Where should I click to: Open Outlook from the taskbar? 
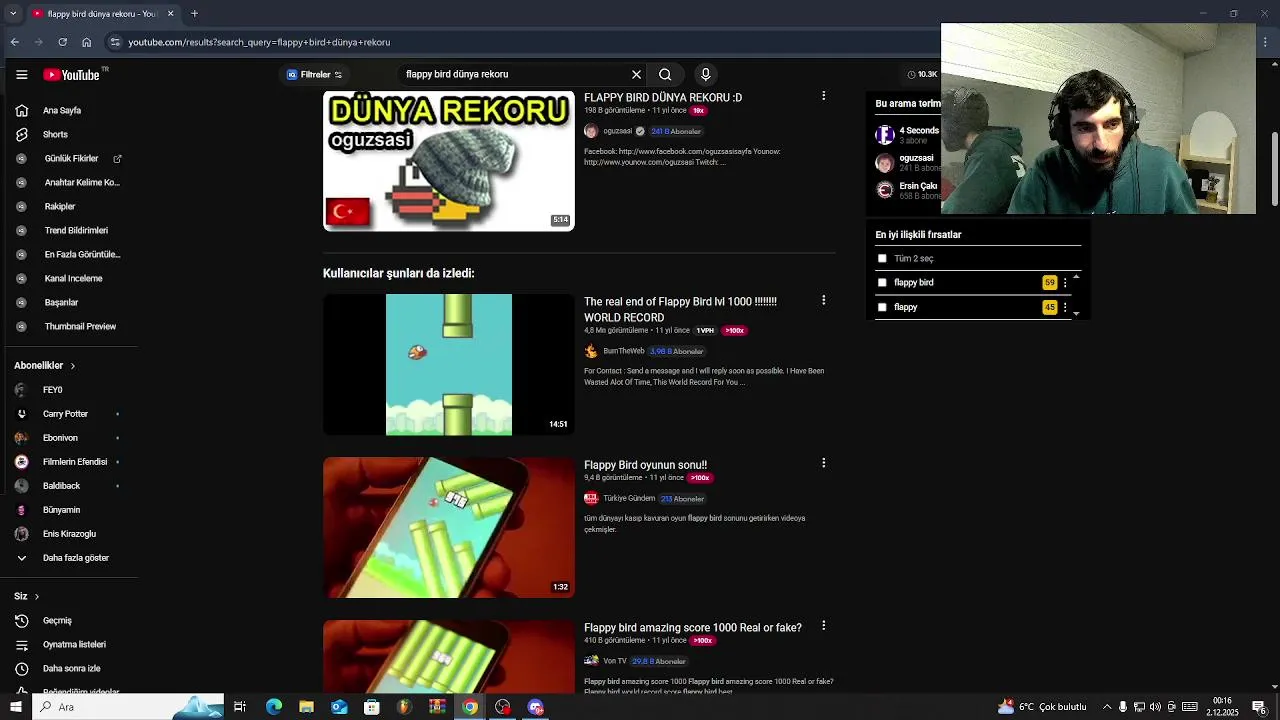tap(339, 707)
